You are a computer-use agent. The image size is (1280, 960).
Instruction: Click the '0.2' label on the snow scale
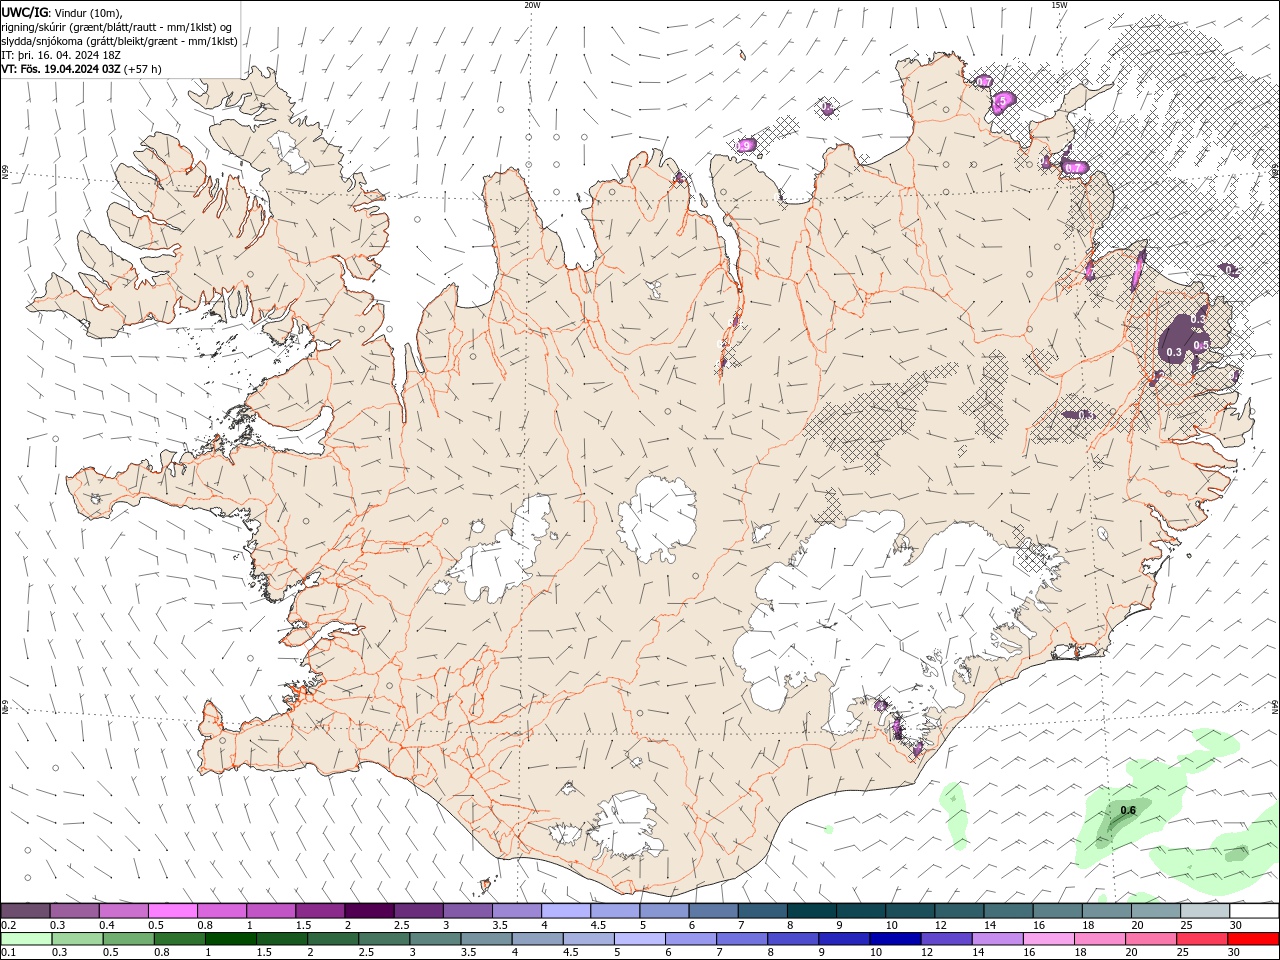point(8,925)
